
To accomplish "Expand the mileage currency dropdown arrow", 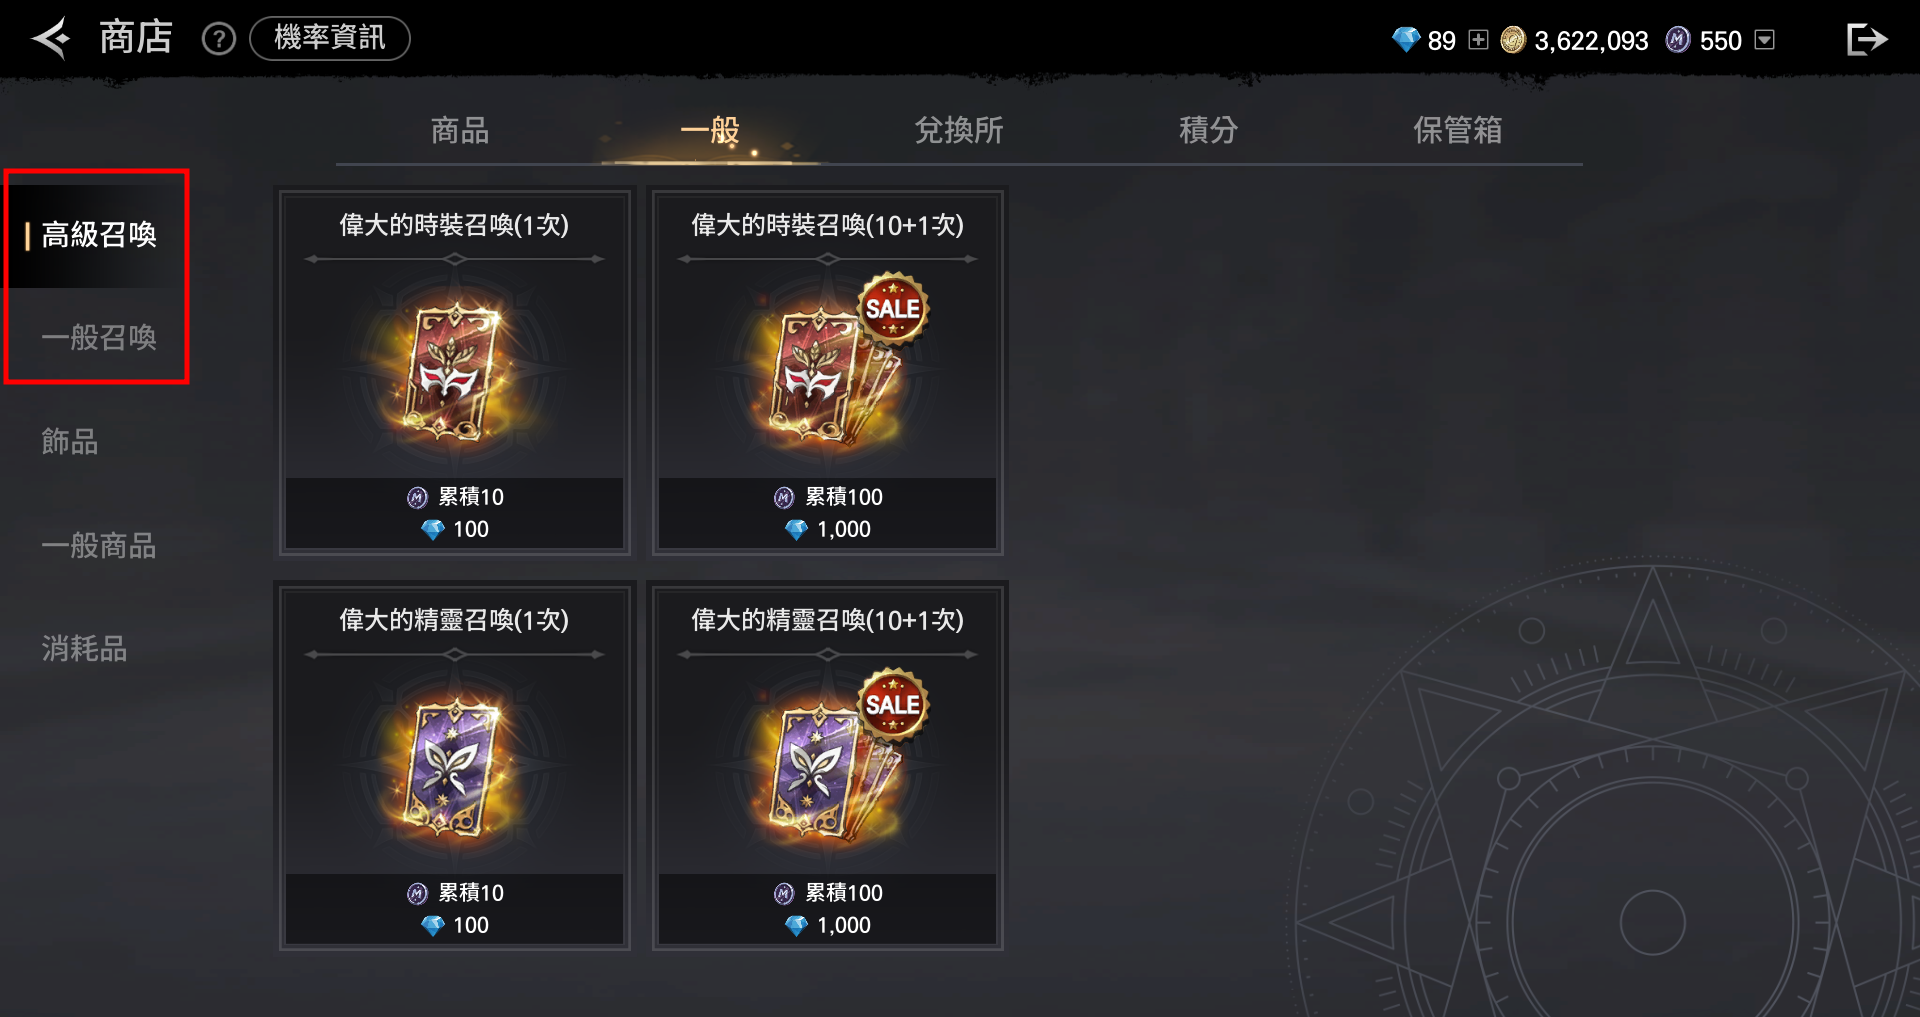I will (x=1765, y=40).
